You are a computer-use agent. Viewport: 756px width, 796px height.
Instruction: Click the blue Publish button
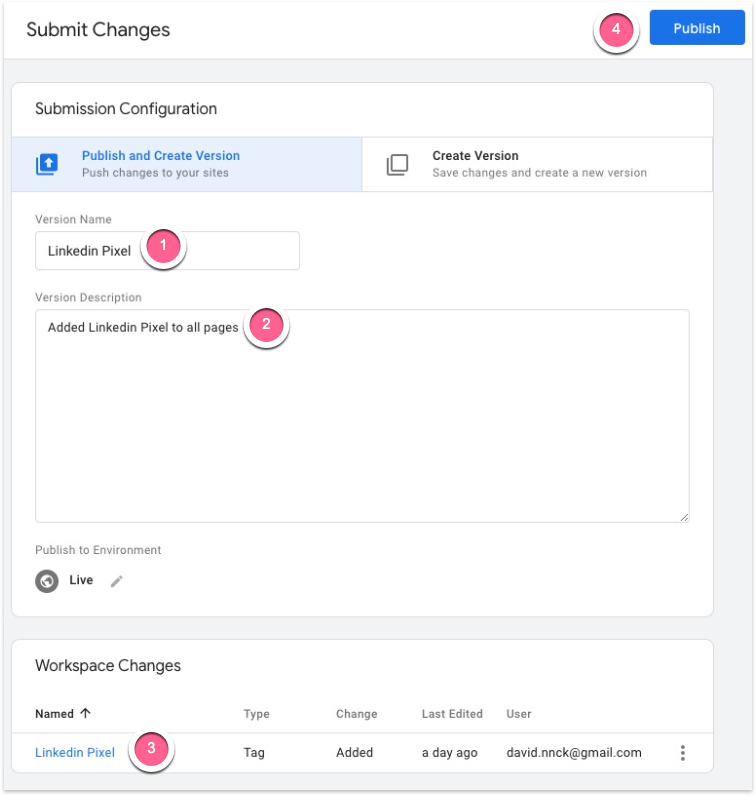pos(696,28)
